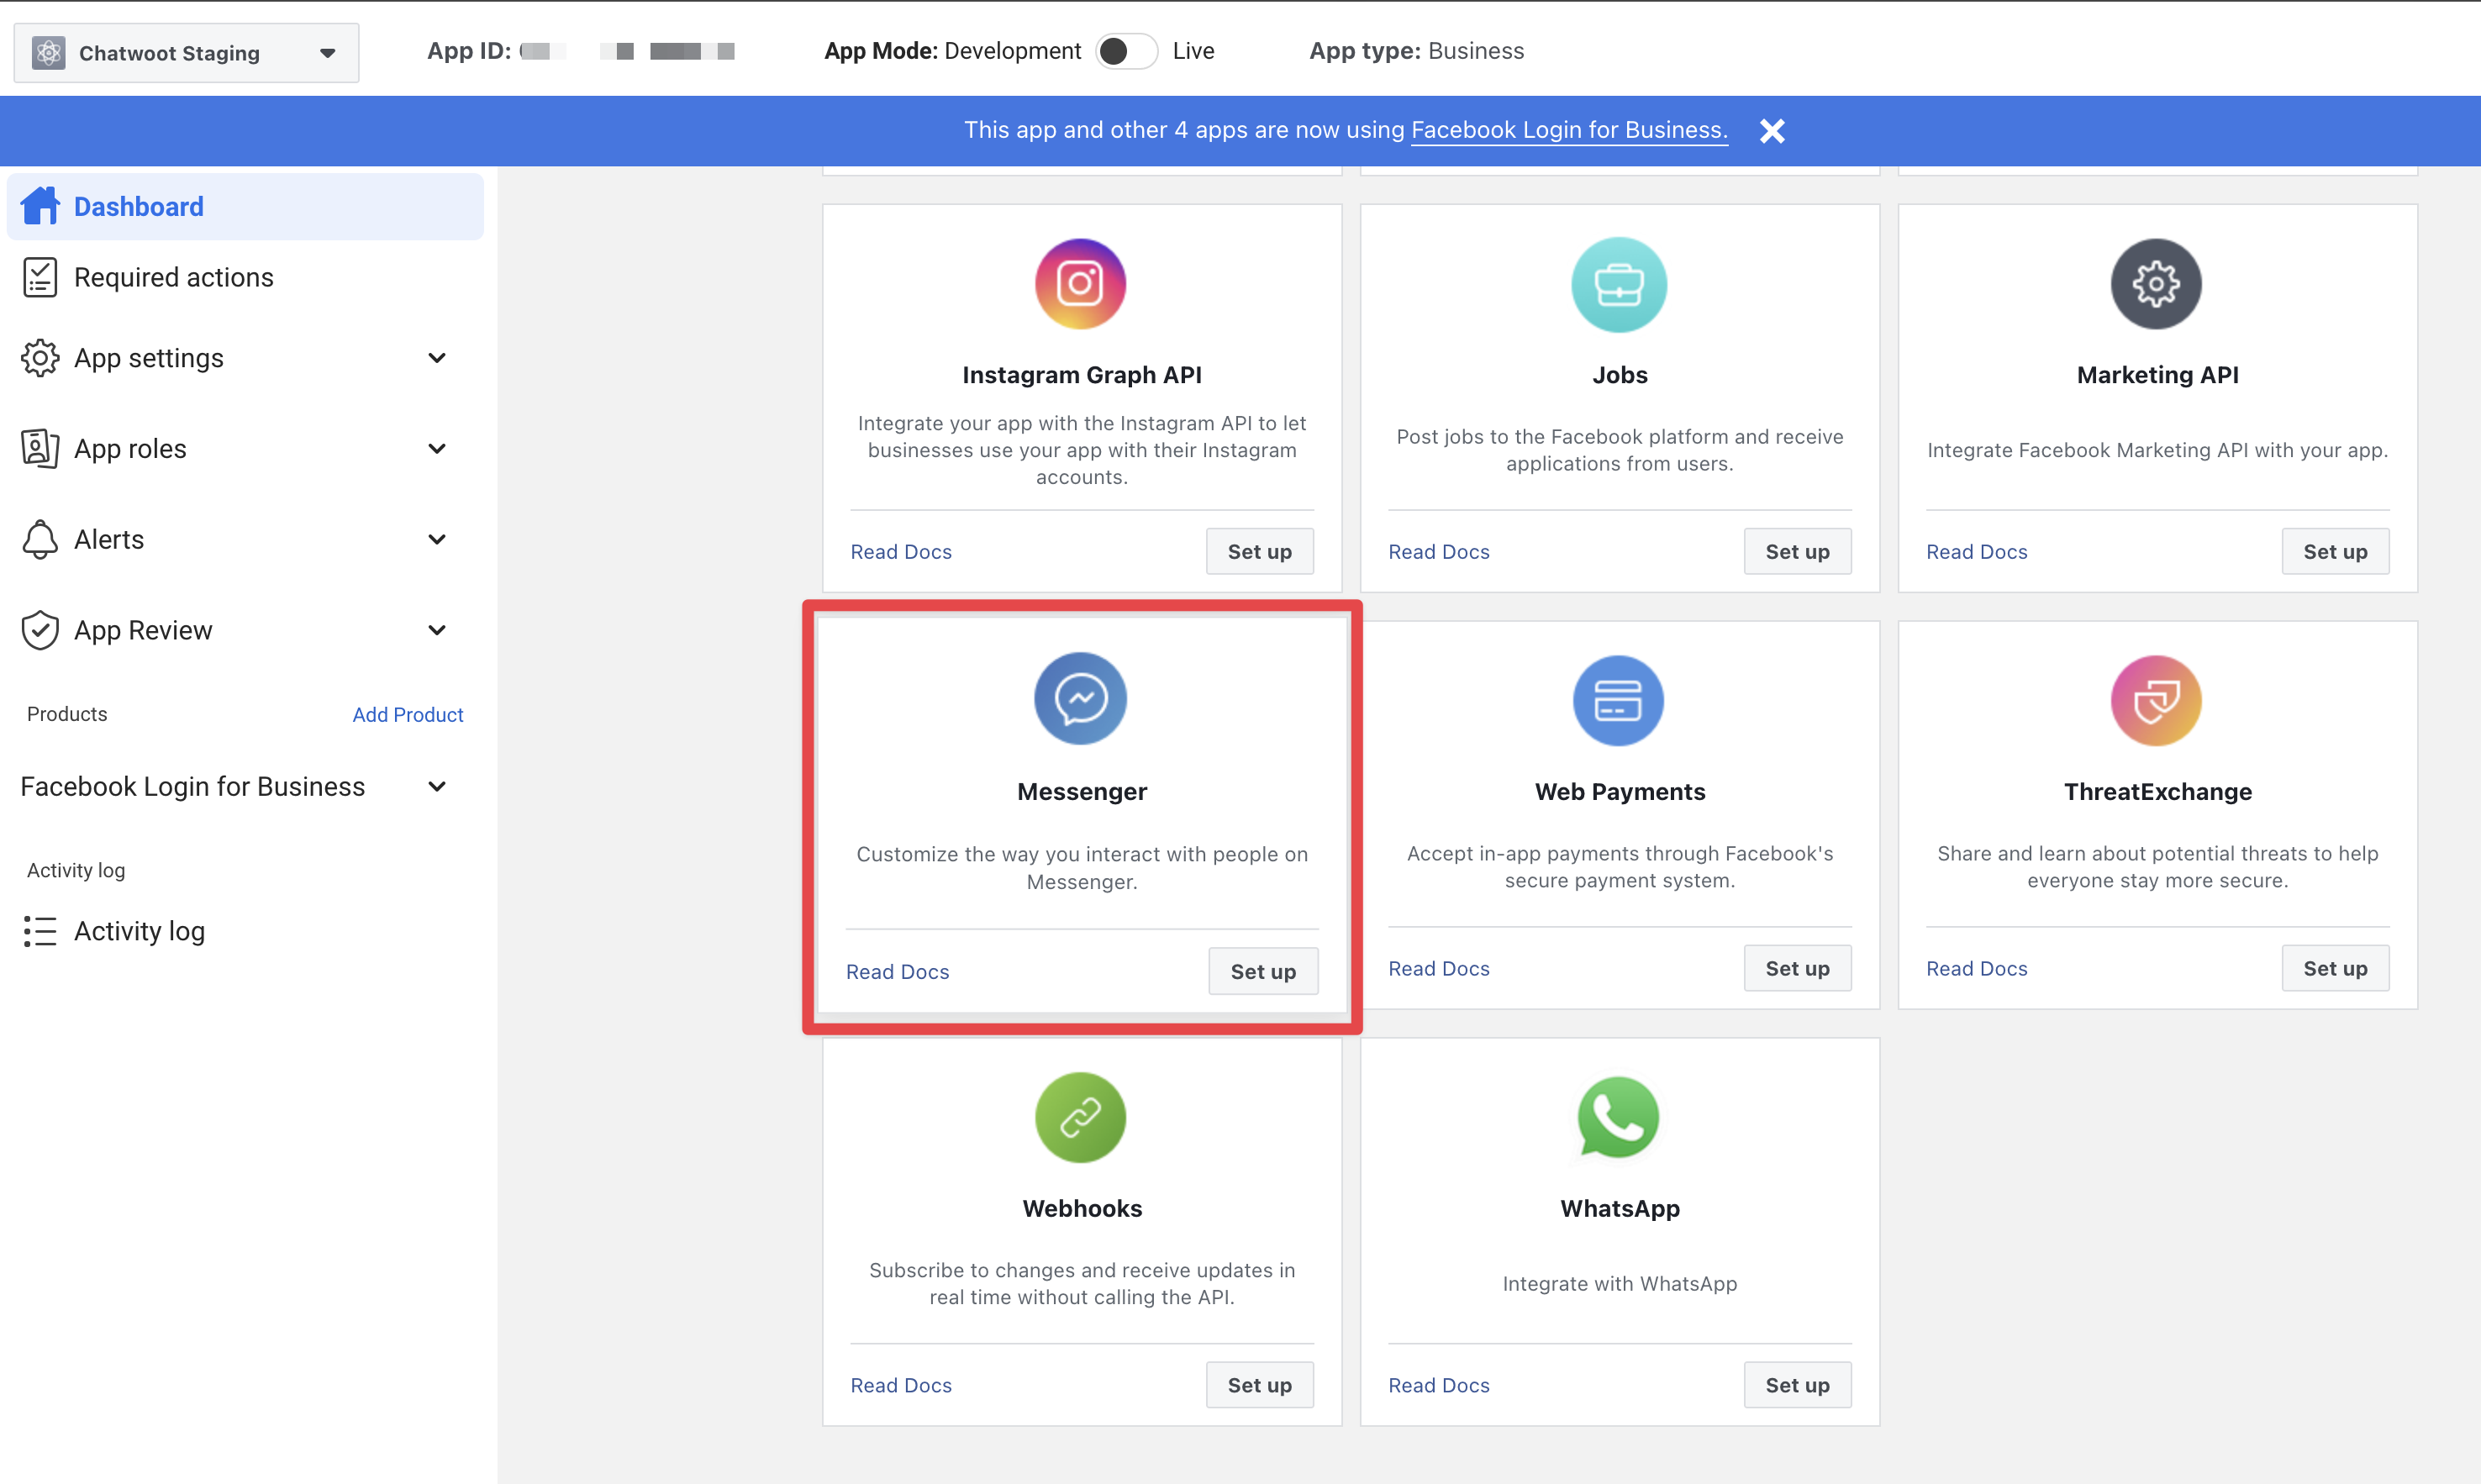2481x1484 pixels.
Task: Click the Add Product link
Action: point(407,714)
